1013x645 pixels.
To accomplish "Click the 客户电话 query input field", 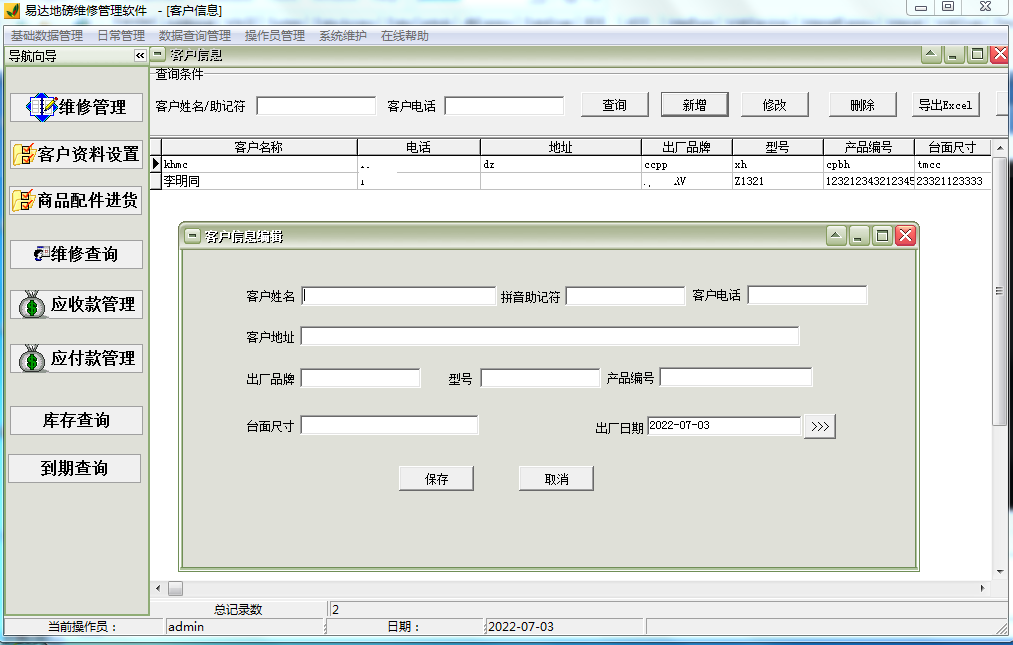I will pyautogui.click(x=505, y=103).
